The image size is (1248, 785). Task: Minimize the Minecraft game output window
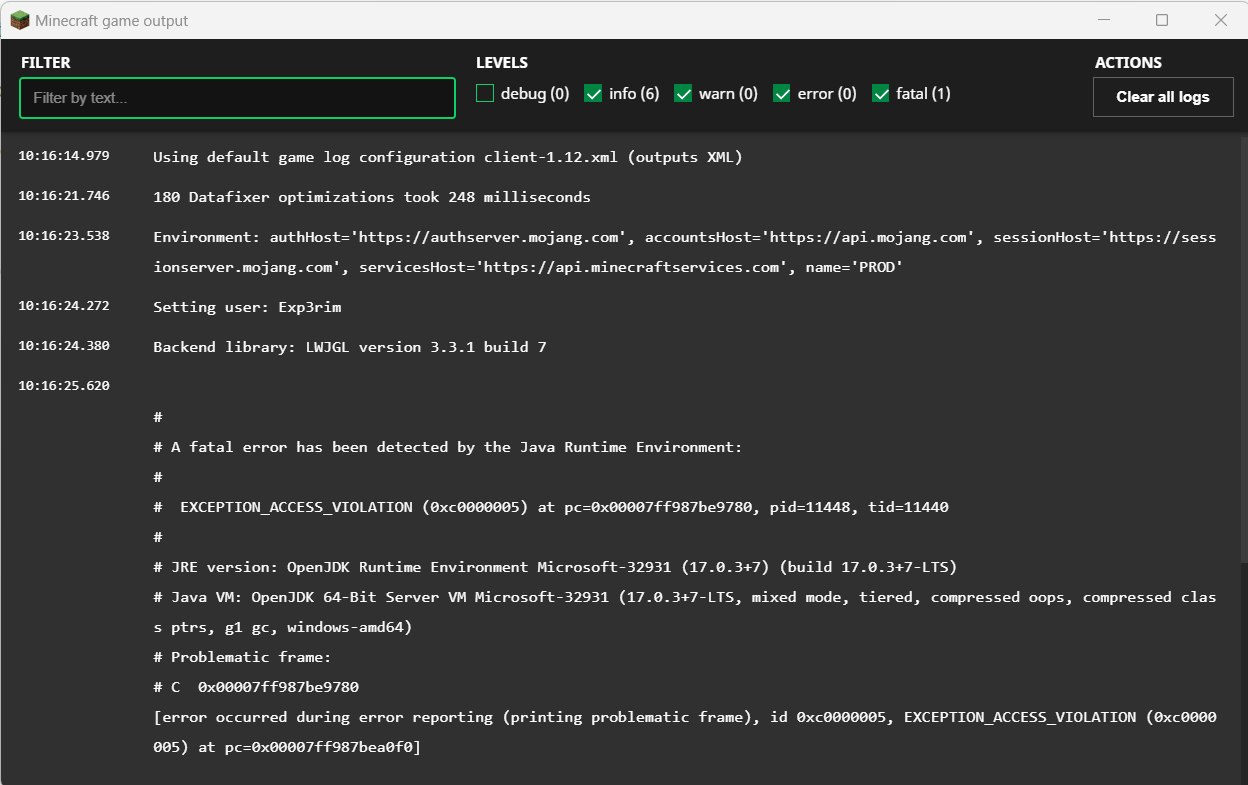1104,20
